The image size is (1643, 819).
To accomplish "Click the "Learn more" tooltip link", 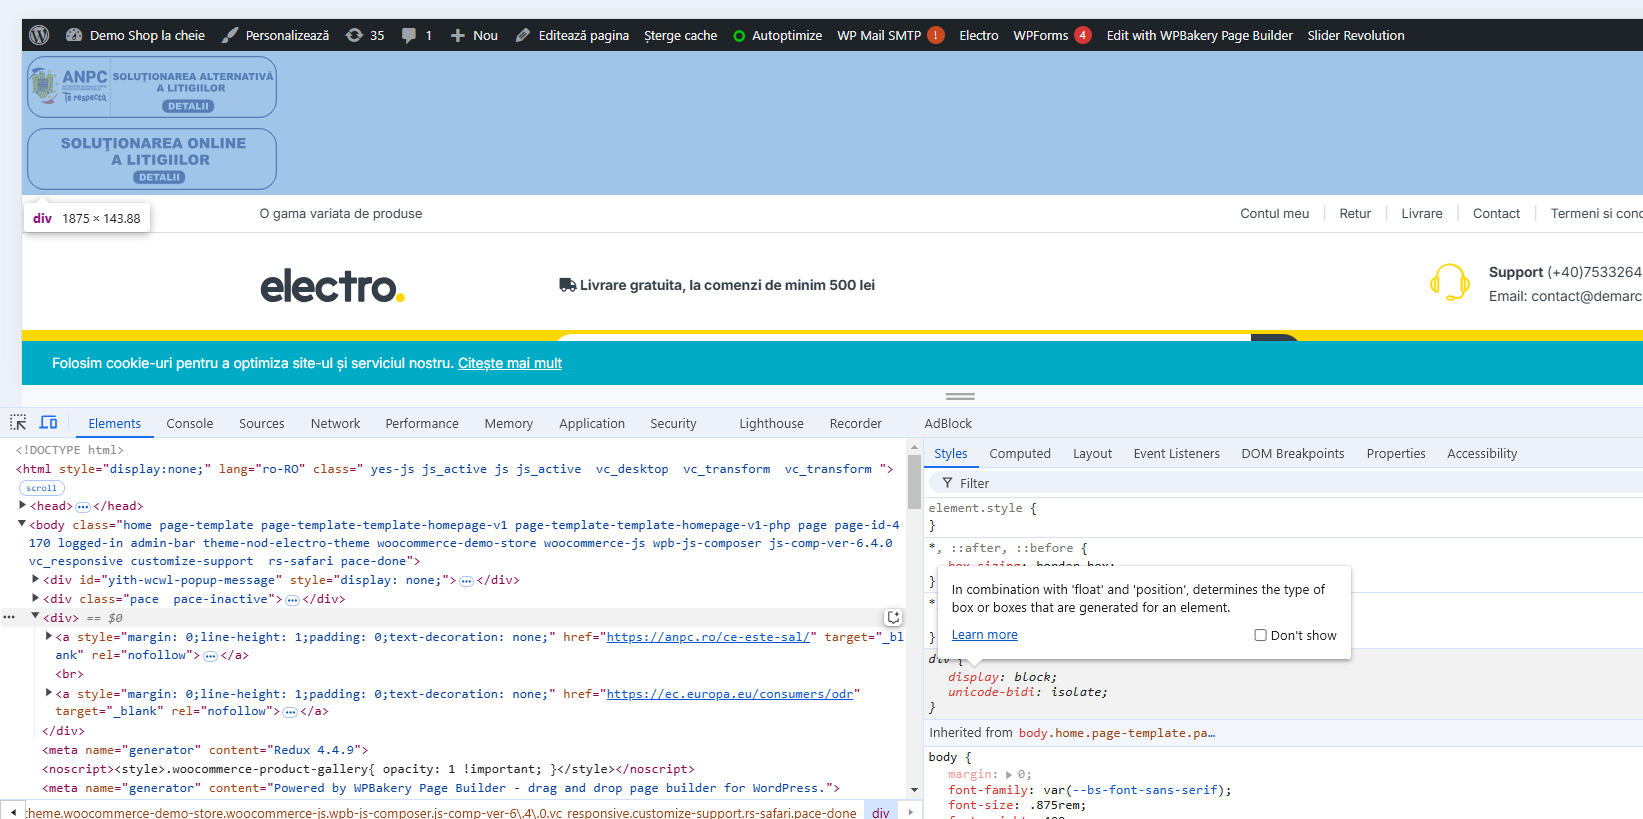I will [984, 635].
